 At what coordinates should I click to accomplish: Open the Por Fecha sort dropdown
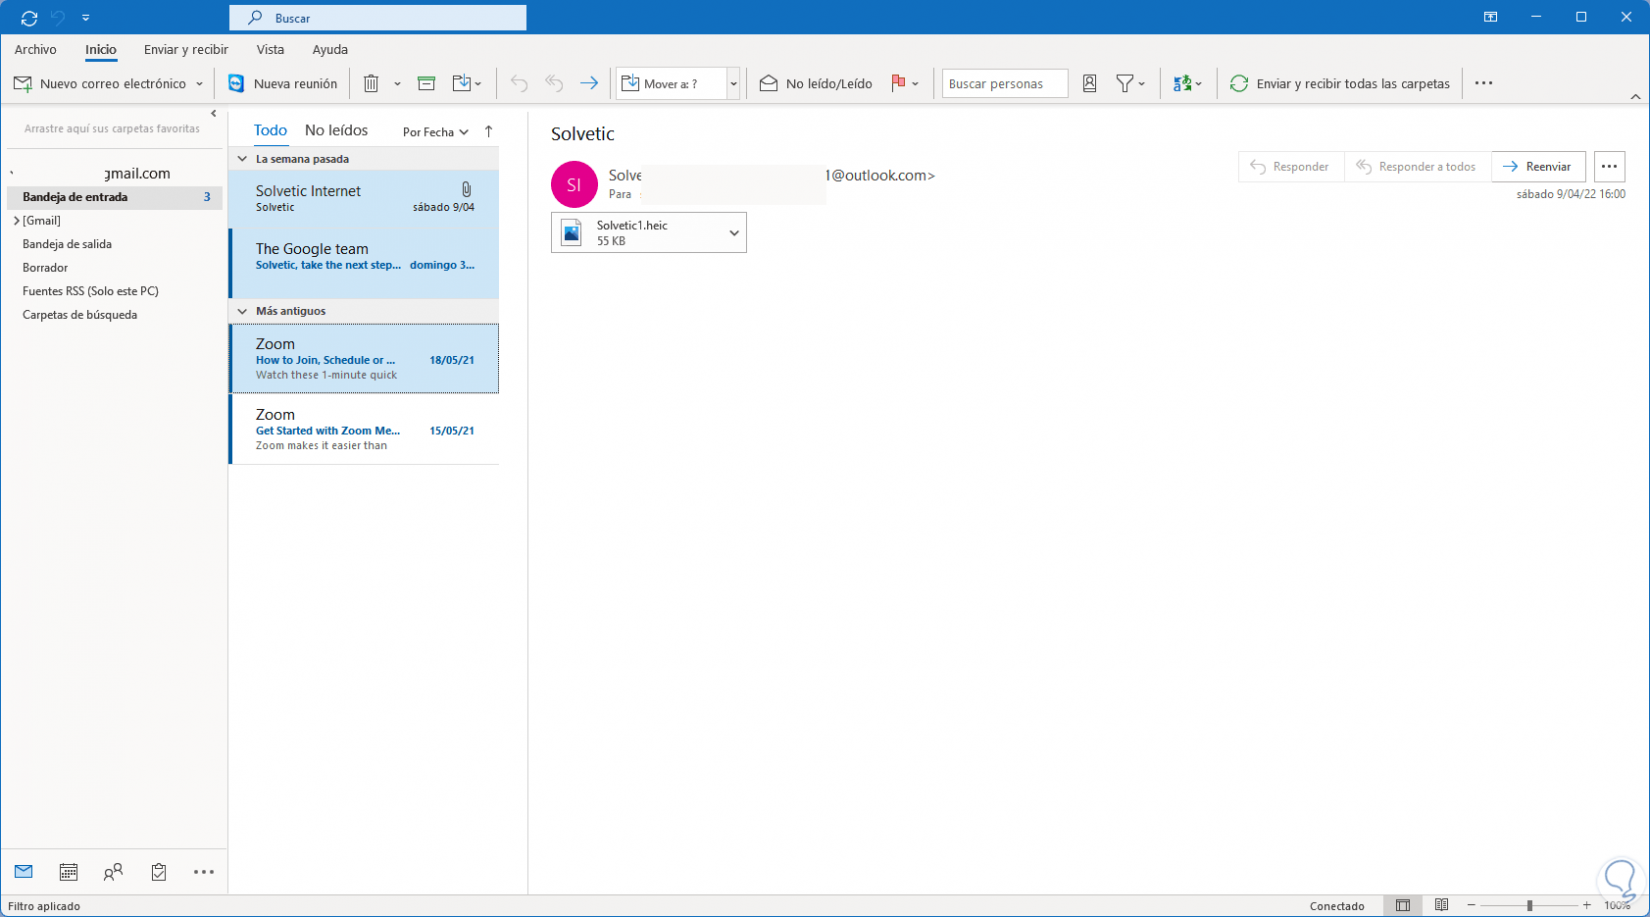pyautogui.click(x=435, y=132)
